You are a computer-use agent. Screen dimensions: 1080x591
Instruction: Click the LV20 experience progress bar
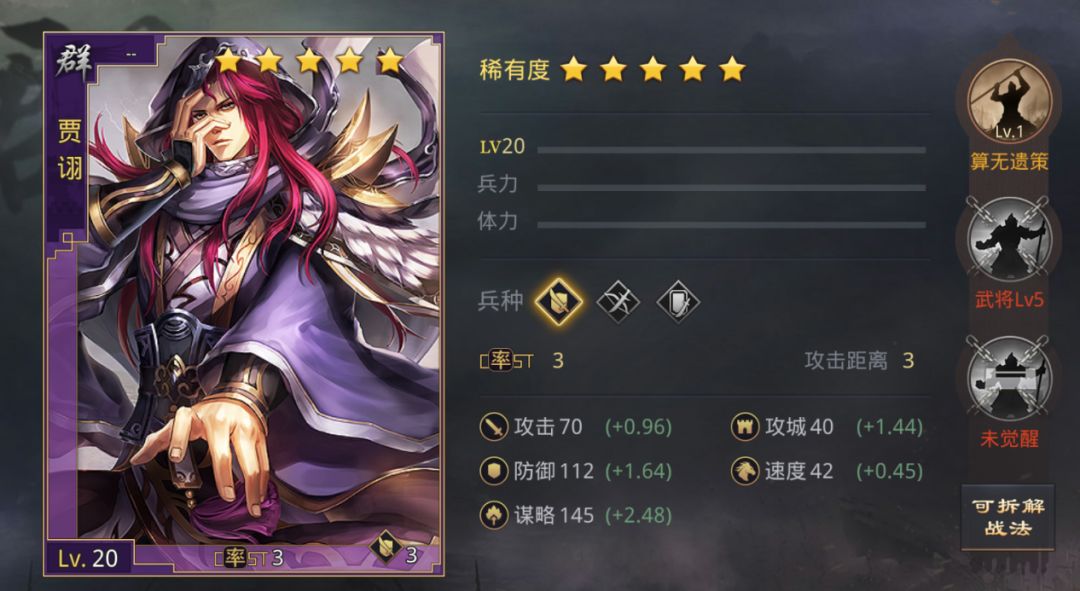731,149
